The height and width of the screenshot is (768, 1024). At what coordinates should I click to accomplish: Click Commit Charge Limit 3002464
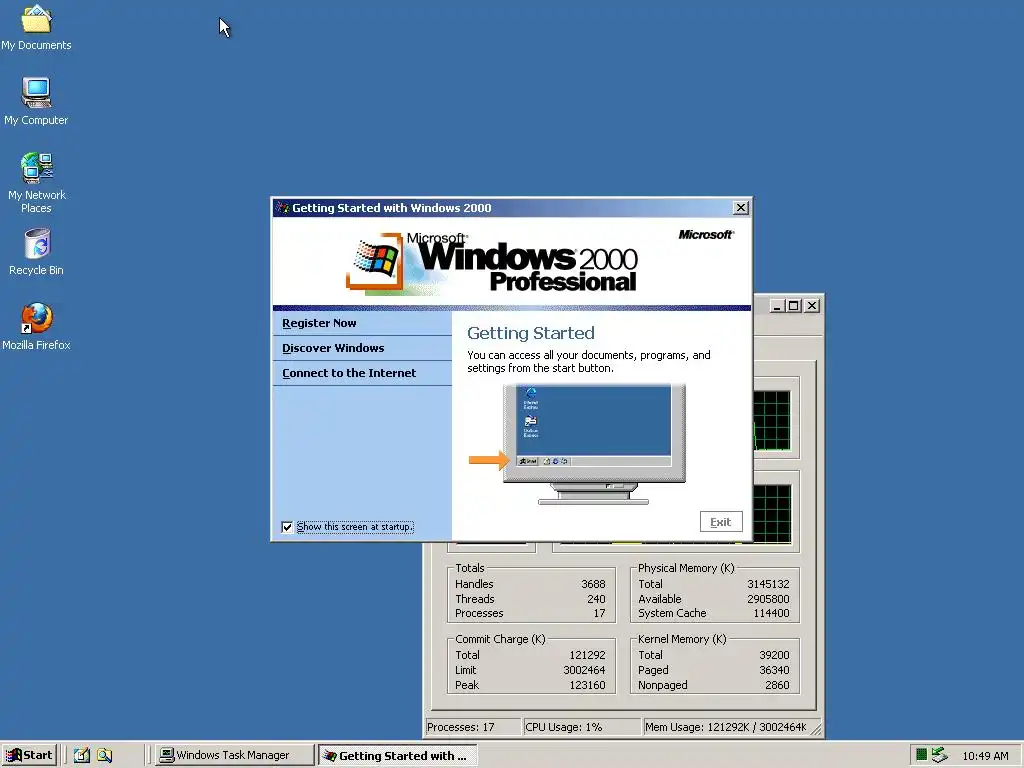tap(584, 670)
